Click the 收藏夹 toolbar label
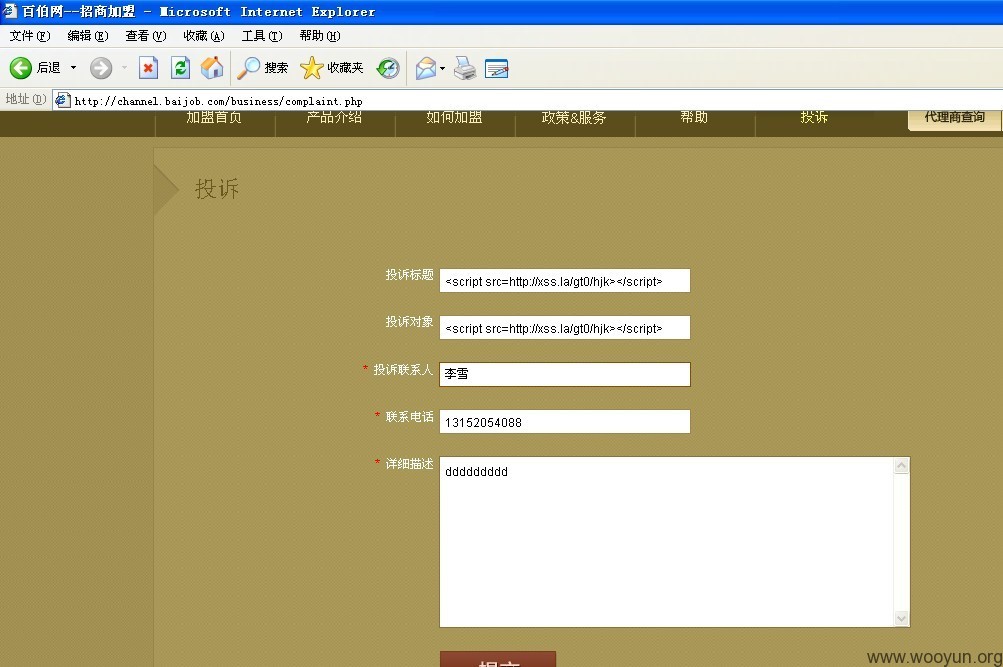This screenshot has width=1003, height=667. tap(345, 68)
